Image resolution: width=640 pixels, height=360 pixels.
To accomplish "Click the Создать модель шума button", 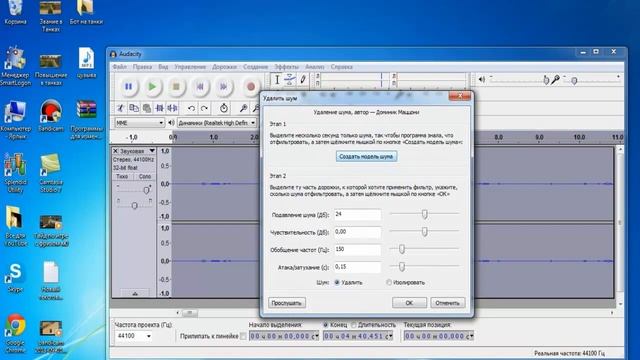I will tap(366, 156).
